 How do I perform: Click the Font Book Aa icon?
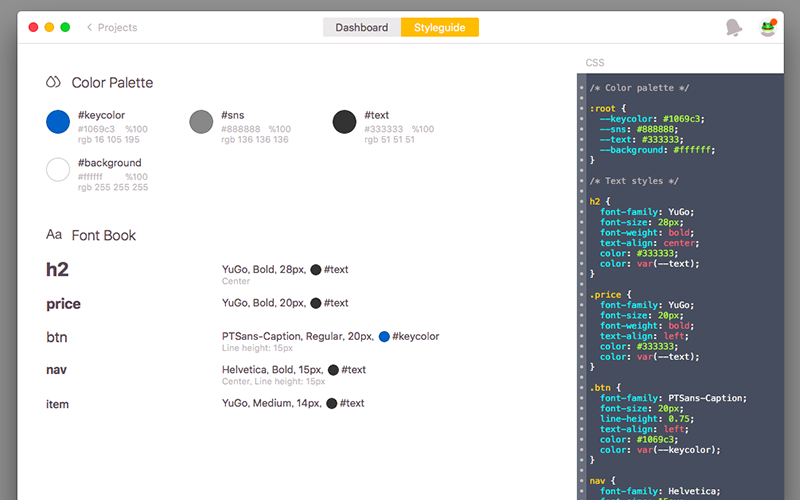click(x=54, y=235)
